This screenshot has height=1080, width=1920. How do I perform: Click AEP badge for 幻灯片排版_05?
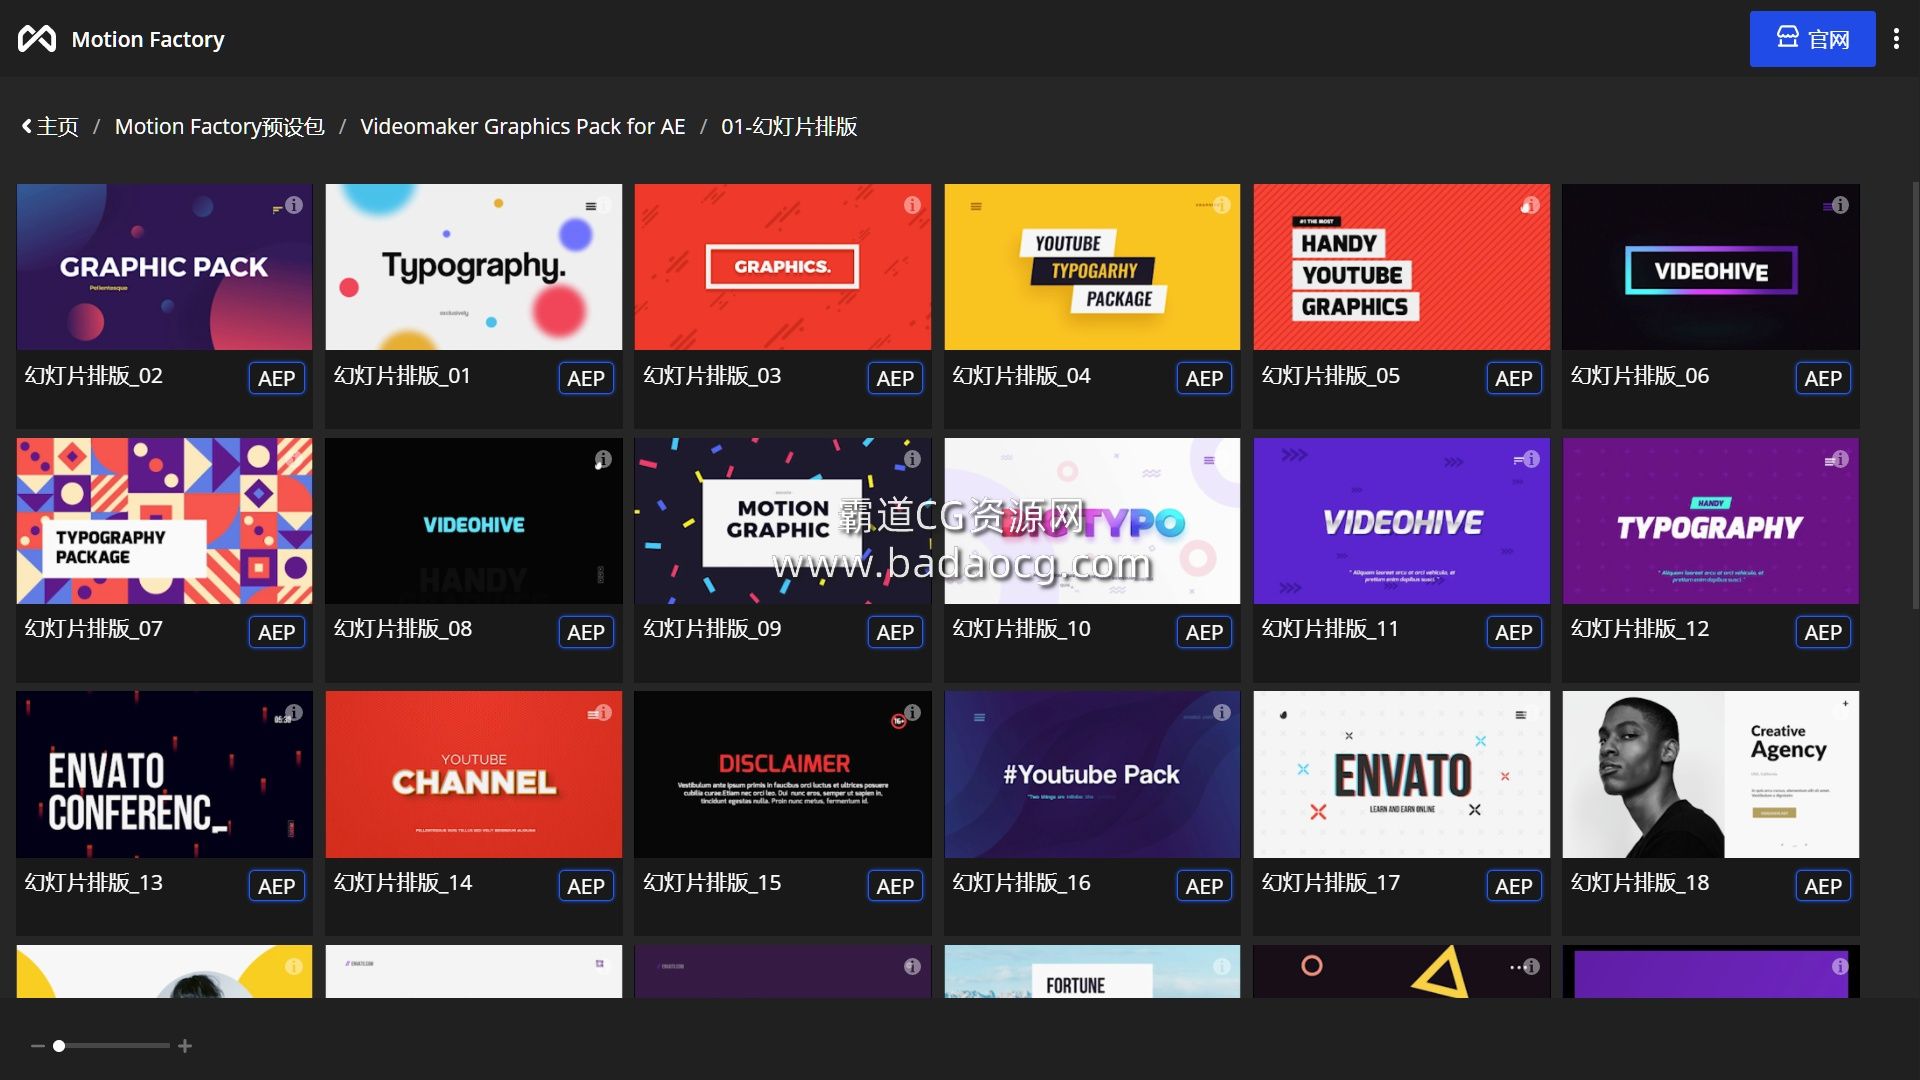pyautogui.click(x=1514, y=378)
